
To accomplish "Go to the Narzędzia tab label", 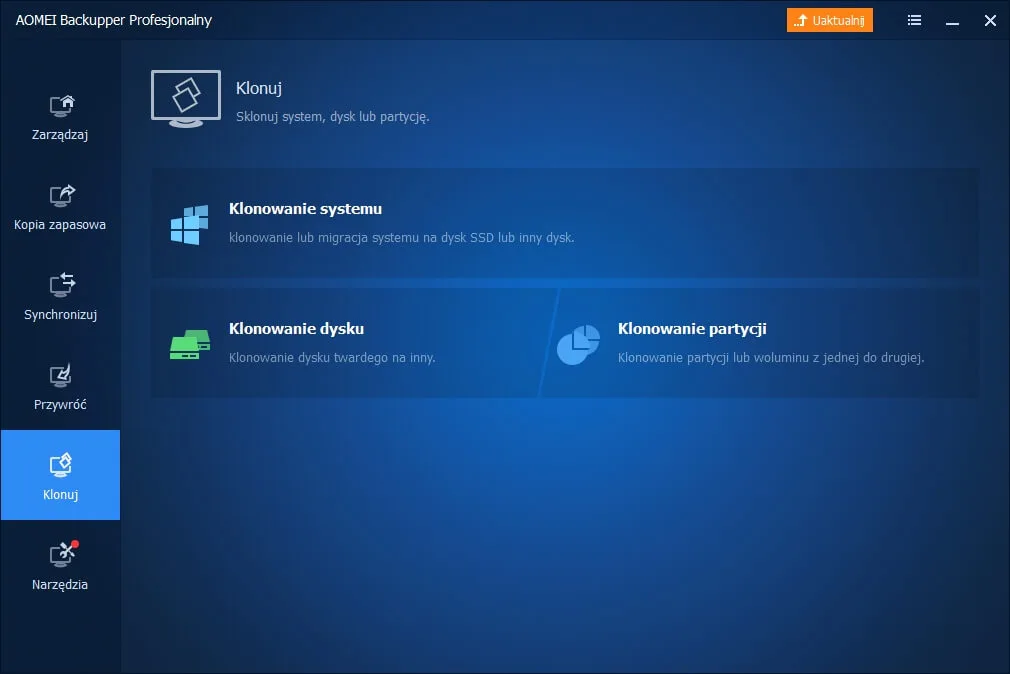I will [60, 585].
